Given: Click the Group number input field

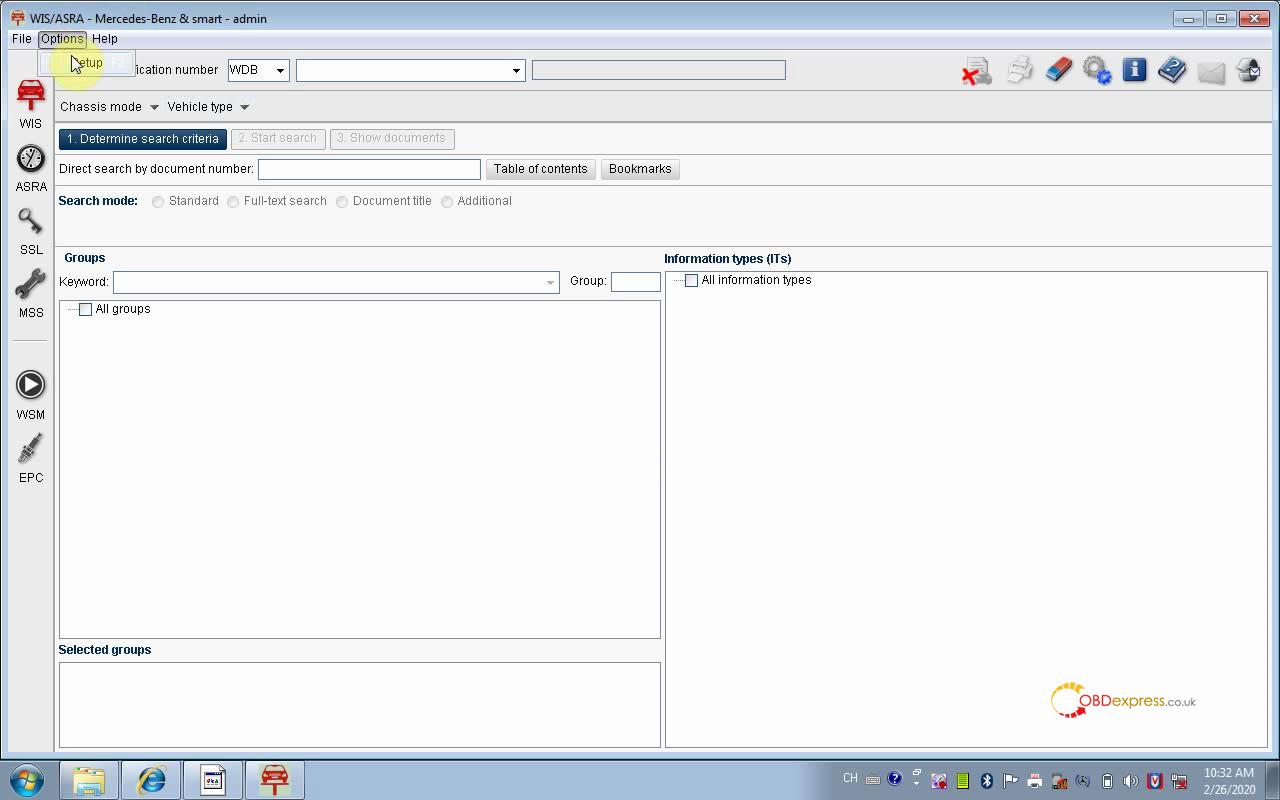Looking at the screenshot, I should coord(636,282).
